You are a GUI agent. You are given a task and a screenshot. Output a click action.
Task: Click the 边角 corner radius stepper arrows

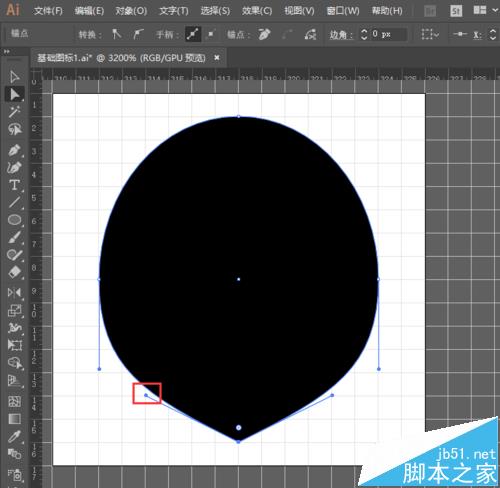tap(364, 34)
